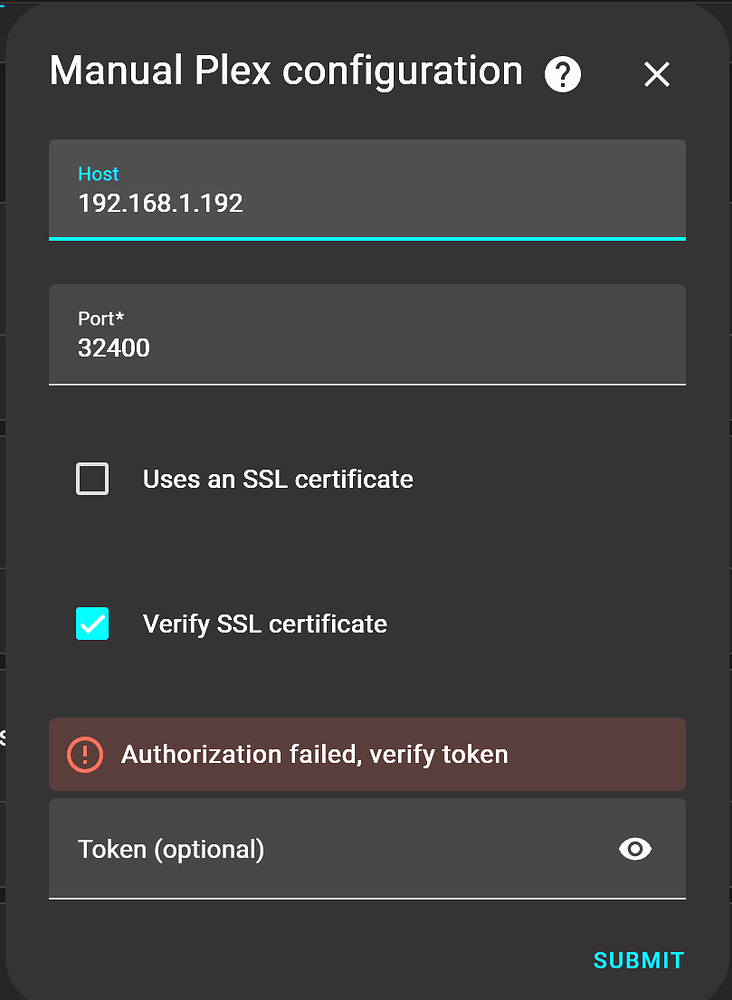Screen dimensions: 732x1000
Task: Disable the Verify SSL certificate option
Action: (x=92, y=623)
